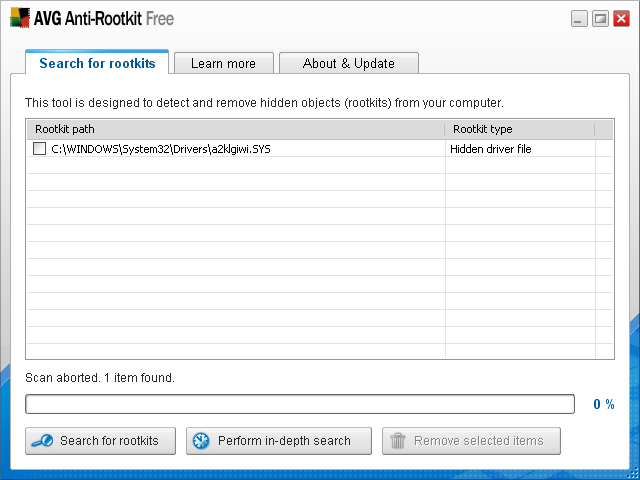Check the a2klgiwi.SYS rootkit checkbox
Screen dimensions: 640x480
pyautogui.click(x=39, y=149)
